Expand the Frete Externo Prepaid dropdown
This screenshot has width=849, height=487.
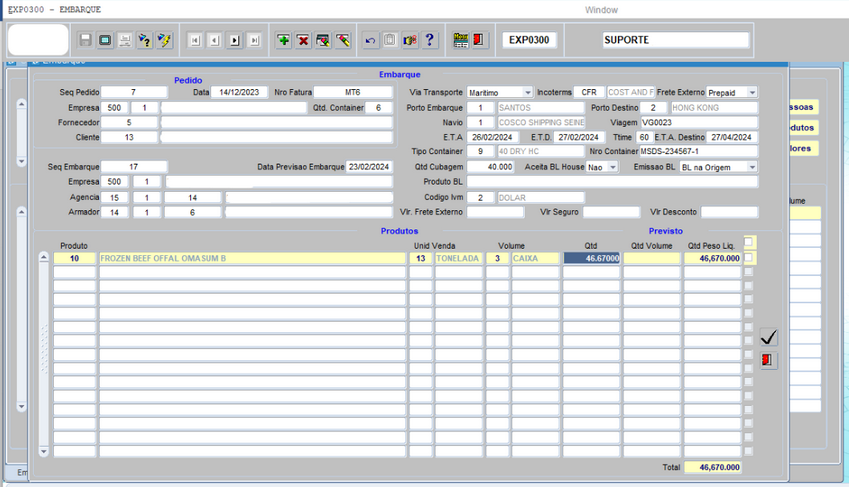pyautogui.click(x=752, y=92)
